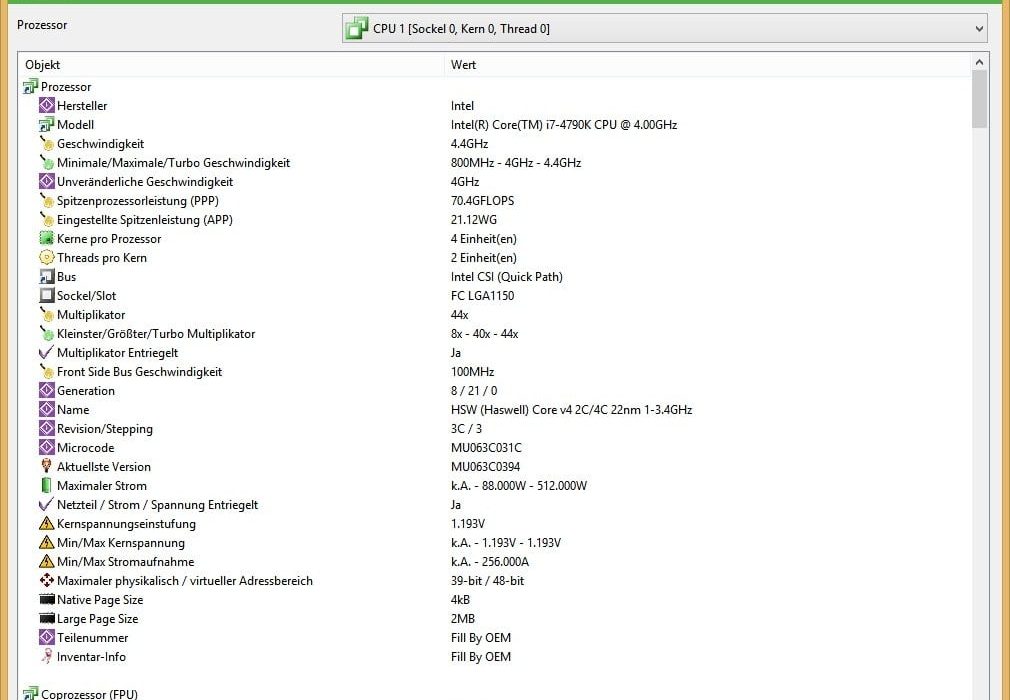Click the Wert column header
The width and height of the screenshot is (1010, 700).
coord(463,64)
